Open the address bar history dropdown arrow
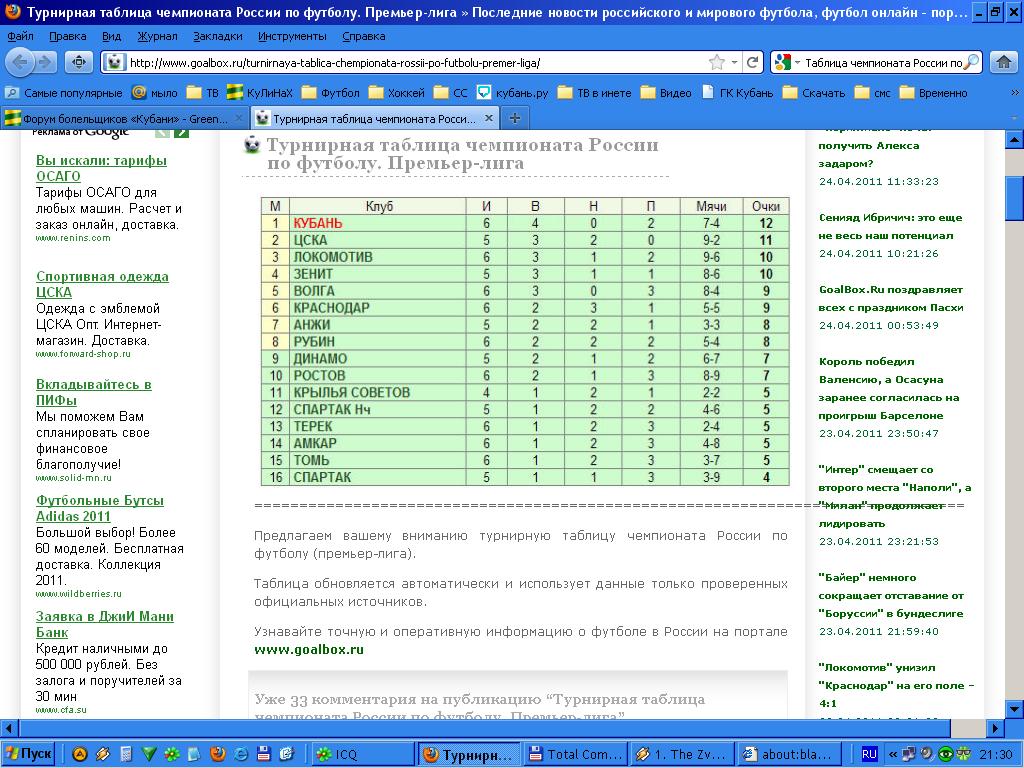Screen dimensions: 1024x768 pos(735,63)
